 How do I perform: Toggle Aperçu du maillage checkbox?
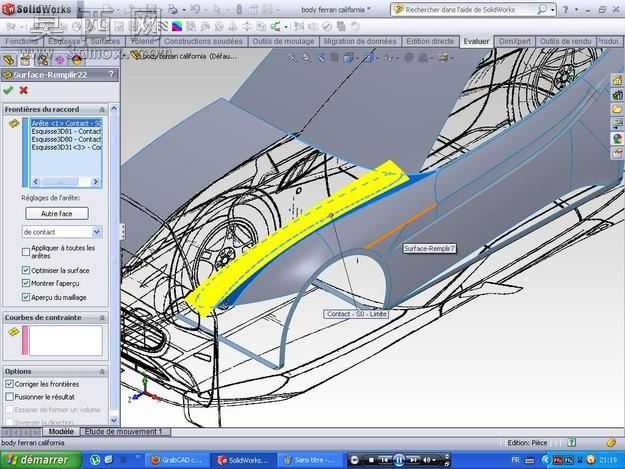pos(26,297)
